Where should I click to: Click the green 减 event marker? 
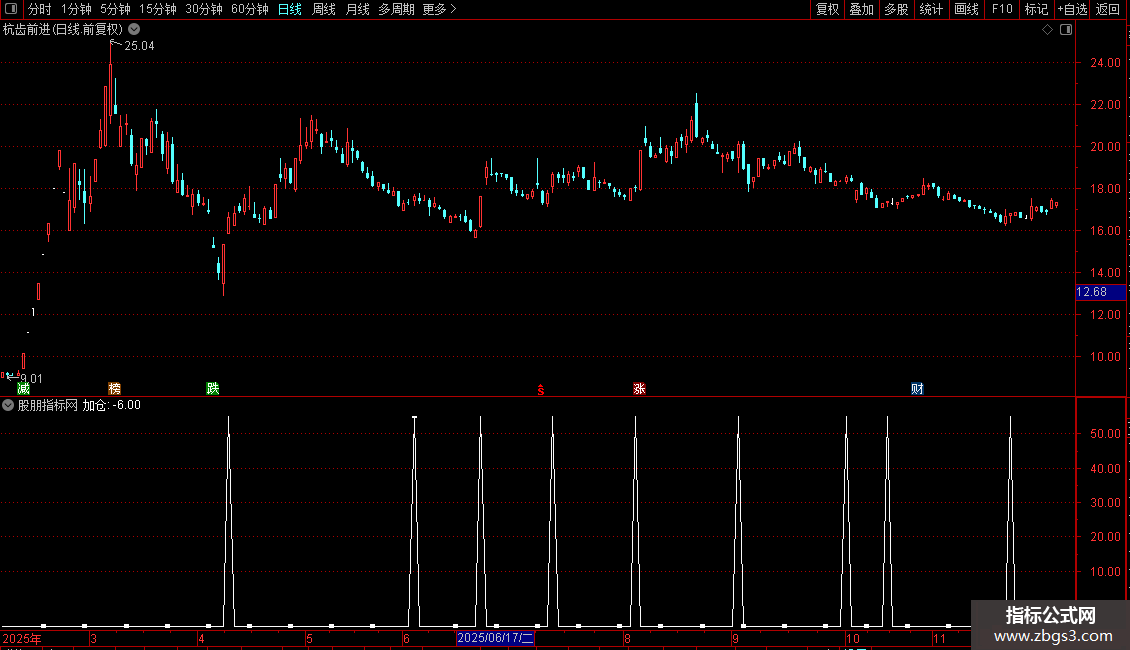23,388
